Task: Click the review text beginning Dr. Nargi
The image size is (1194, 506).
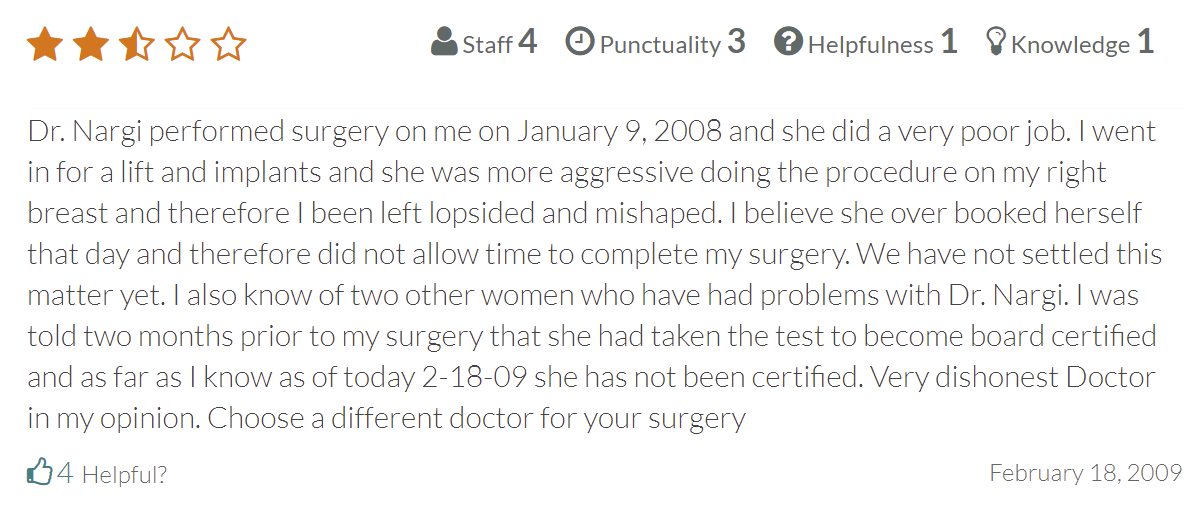Action: point(595,276)
